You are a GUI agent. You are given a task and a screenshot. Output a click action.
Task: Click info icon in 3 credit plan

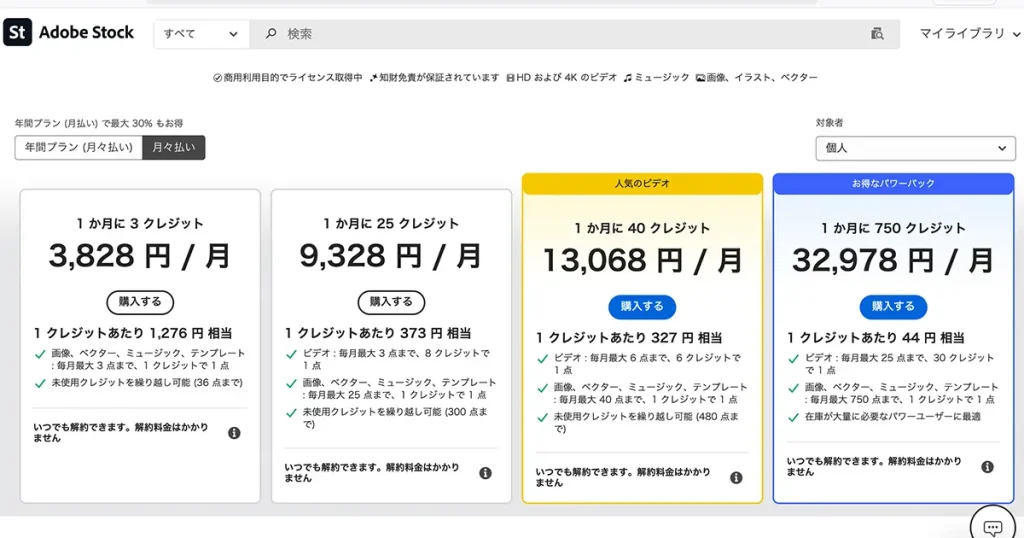coord(234,433)
